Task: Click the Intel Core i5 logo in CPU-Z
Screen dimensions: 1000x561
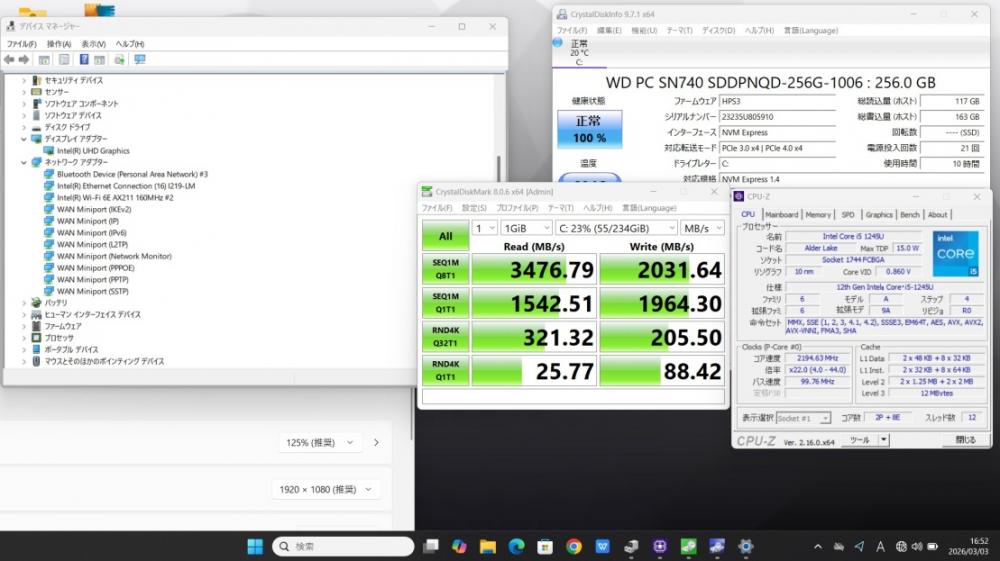Action: (x=955, y=253)
